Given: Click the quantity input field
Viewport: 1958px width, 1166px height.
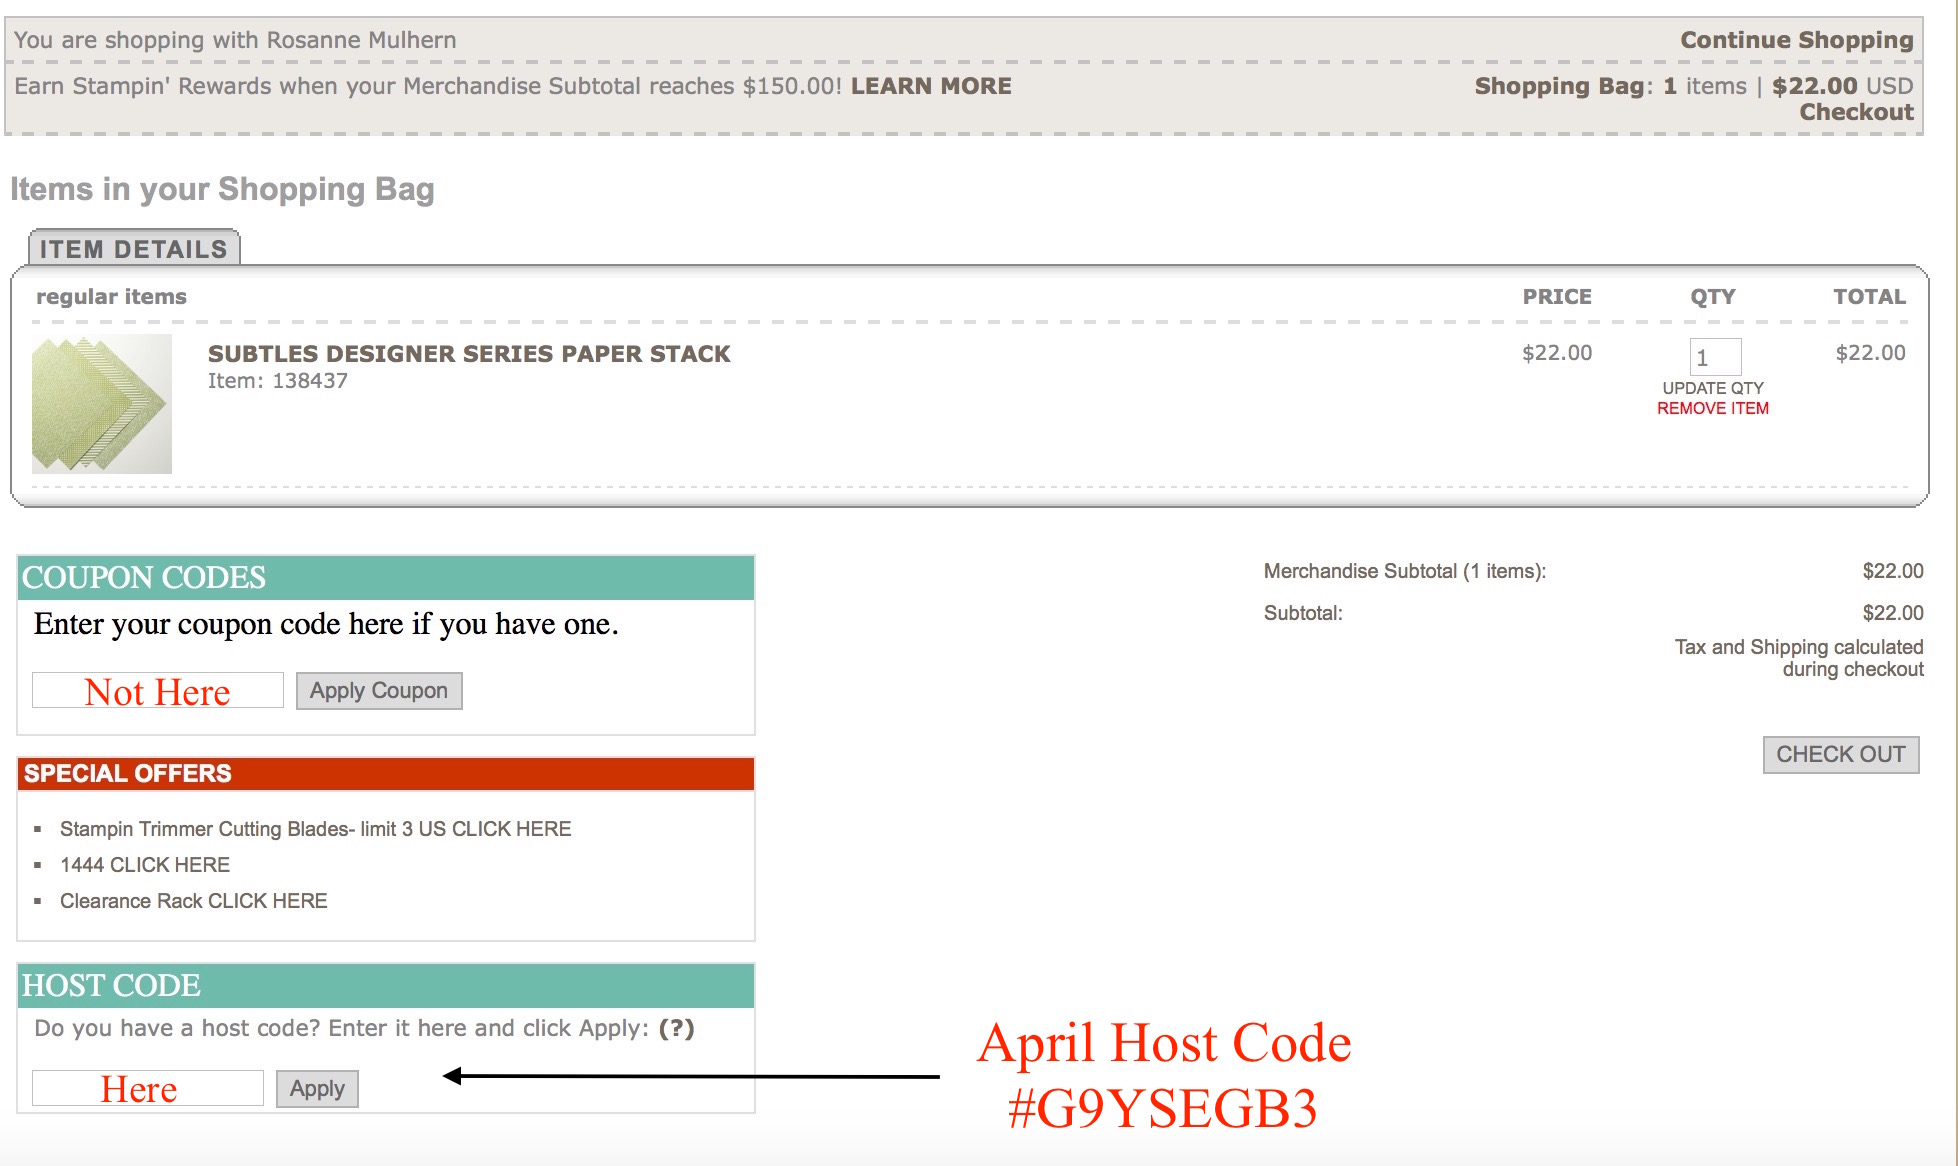Looking at the screenshot, I should 1714,357.
